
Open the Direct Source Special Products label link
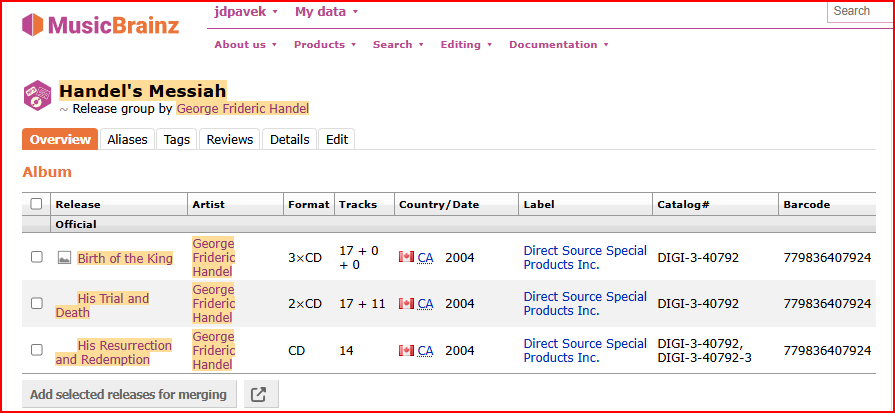pyautogui.click(x=585, y=257)
